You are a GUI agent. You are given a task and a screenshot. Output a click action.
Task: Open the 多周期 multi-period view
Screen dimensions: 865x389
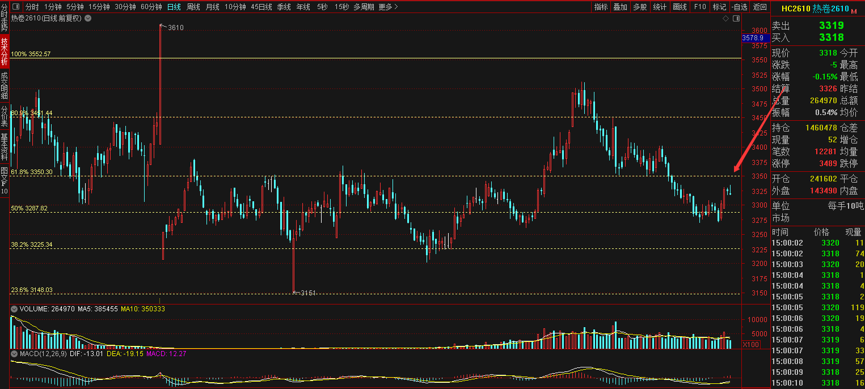(364, 7)
